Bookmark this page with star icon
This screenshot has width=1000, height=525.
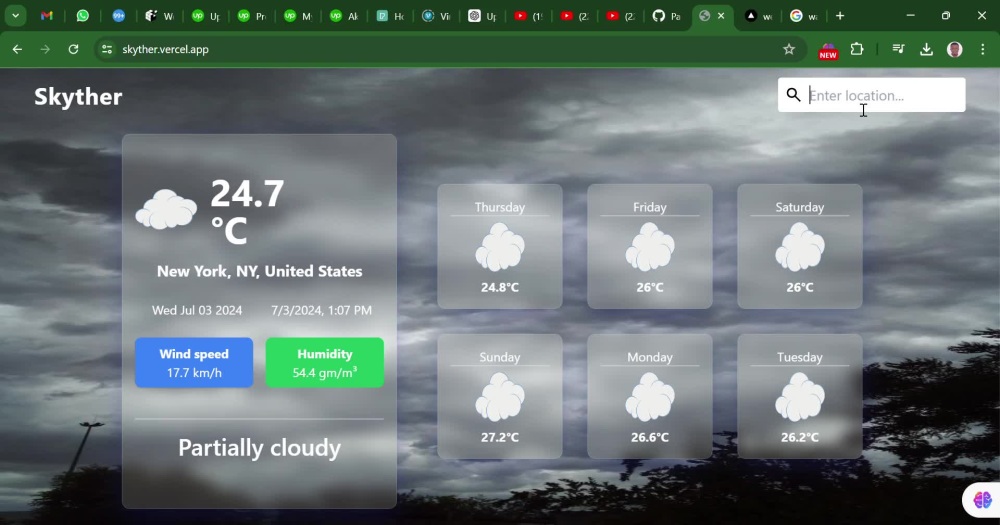pyautogui.click(x=789, y=49)
